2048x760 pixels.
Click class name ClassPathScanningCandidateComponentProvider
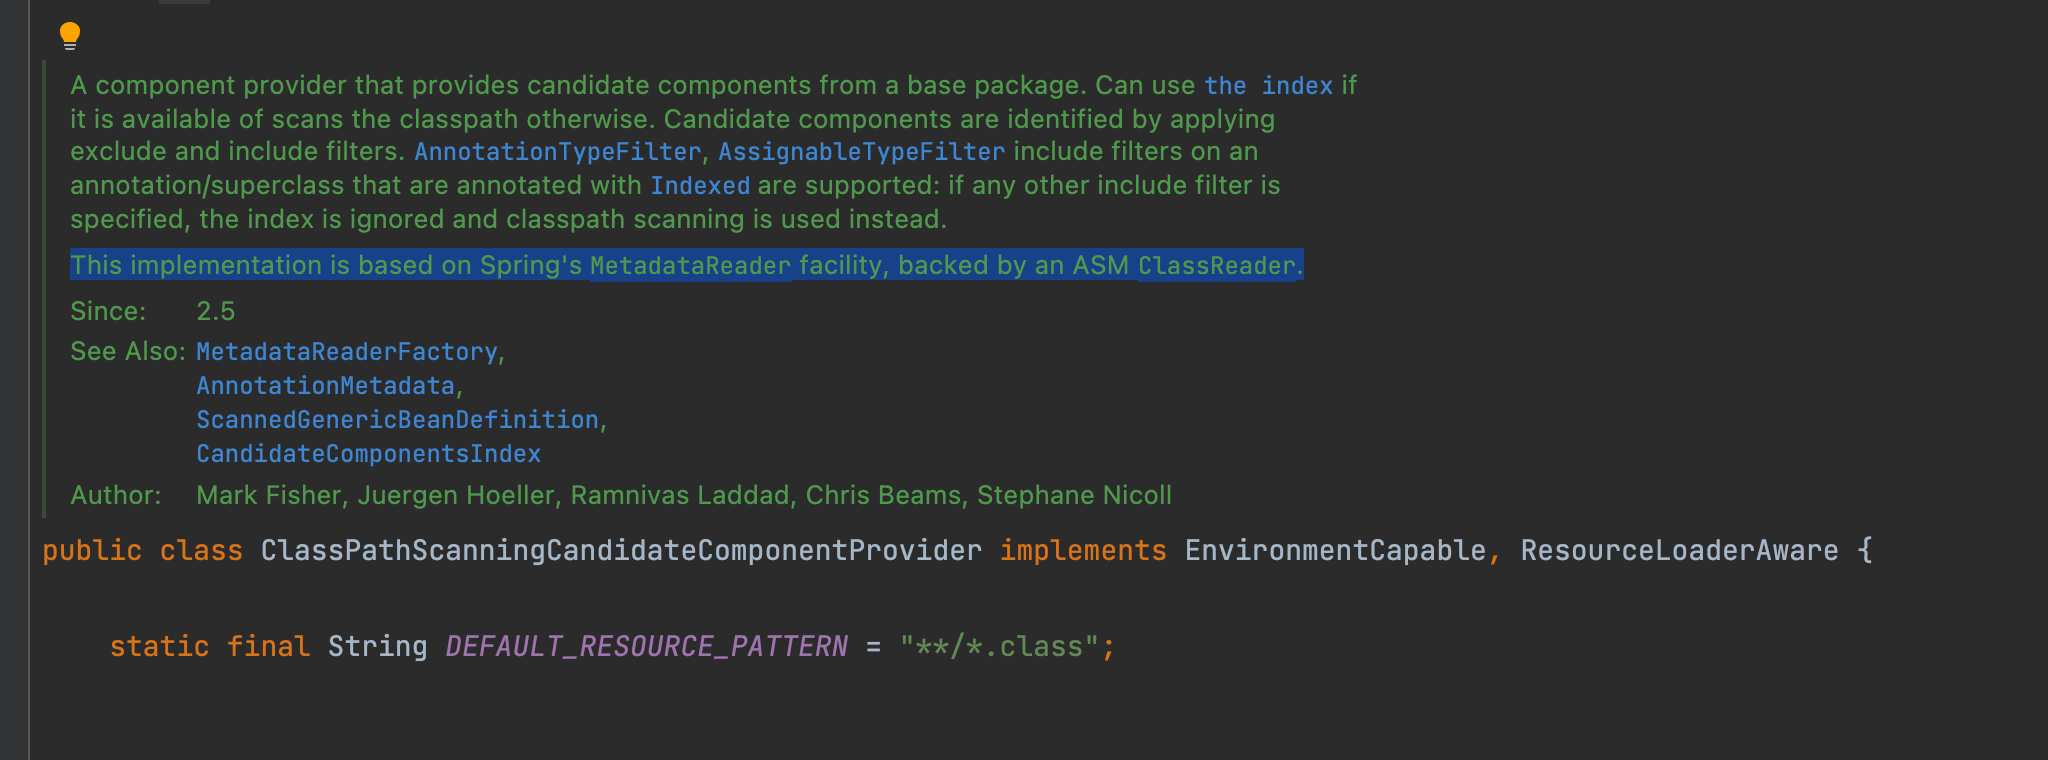click(x=621, y=551)
